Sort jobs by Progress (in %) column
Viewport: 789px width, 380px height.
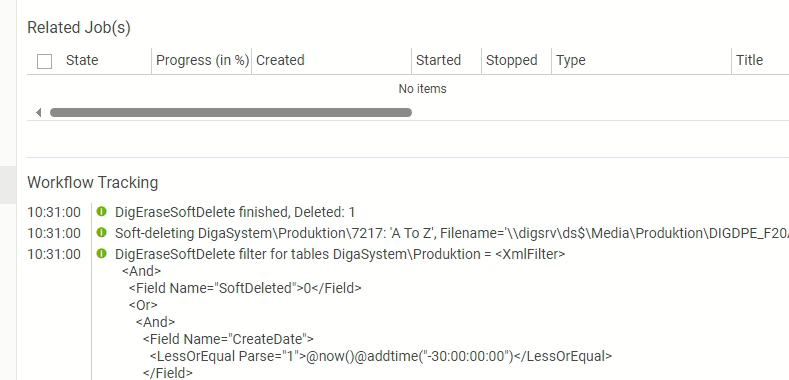tap(202, 60)
